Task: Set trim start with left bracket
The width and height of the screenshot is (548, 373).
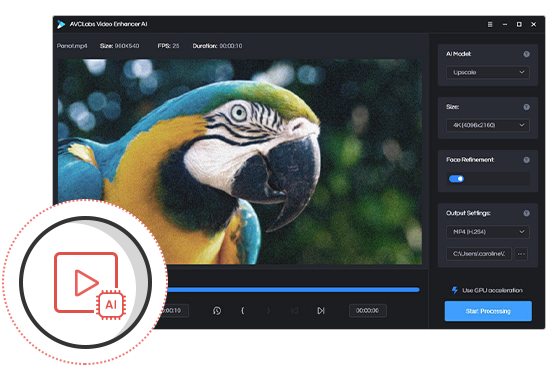Action: 243,310
